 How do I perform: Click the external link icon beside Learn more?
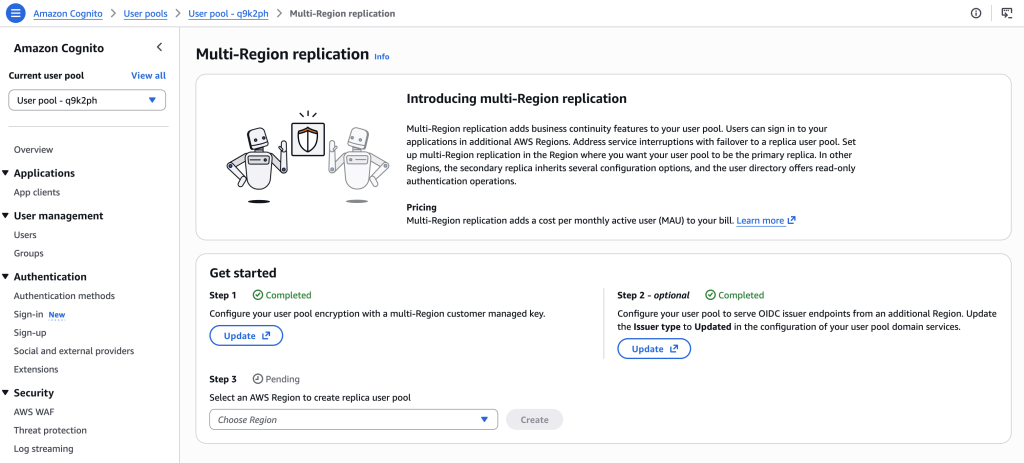pos(792,221)
